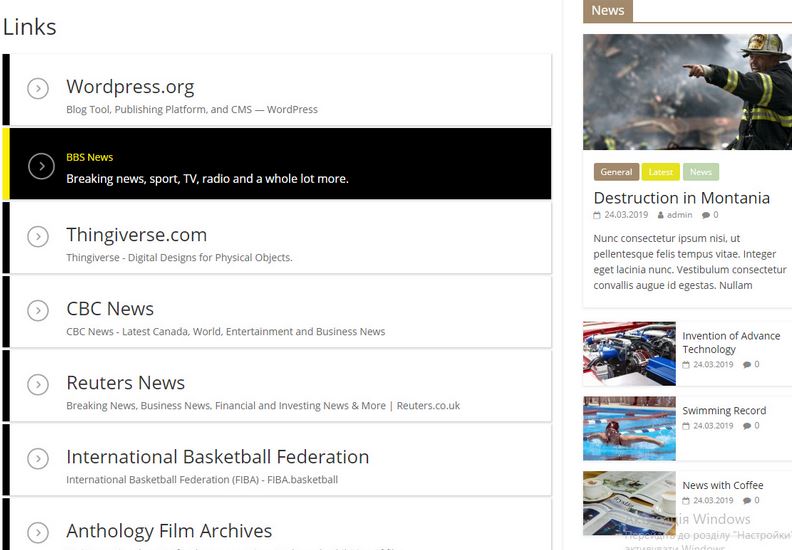This screenshot has height=550, width=792.
Task: Open the Swimming Record article
Action: point(724,411)
